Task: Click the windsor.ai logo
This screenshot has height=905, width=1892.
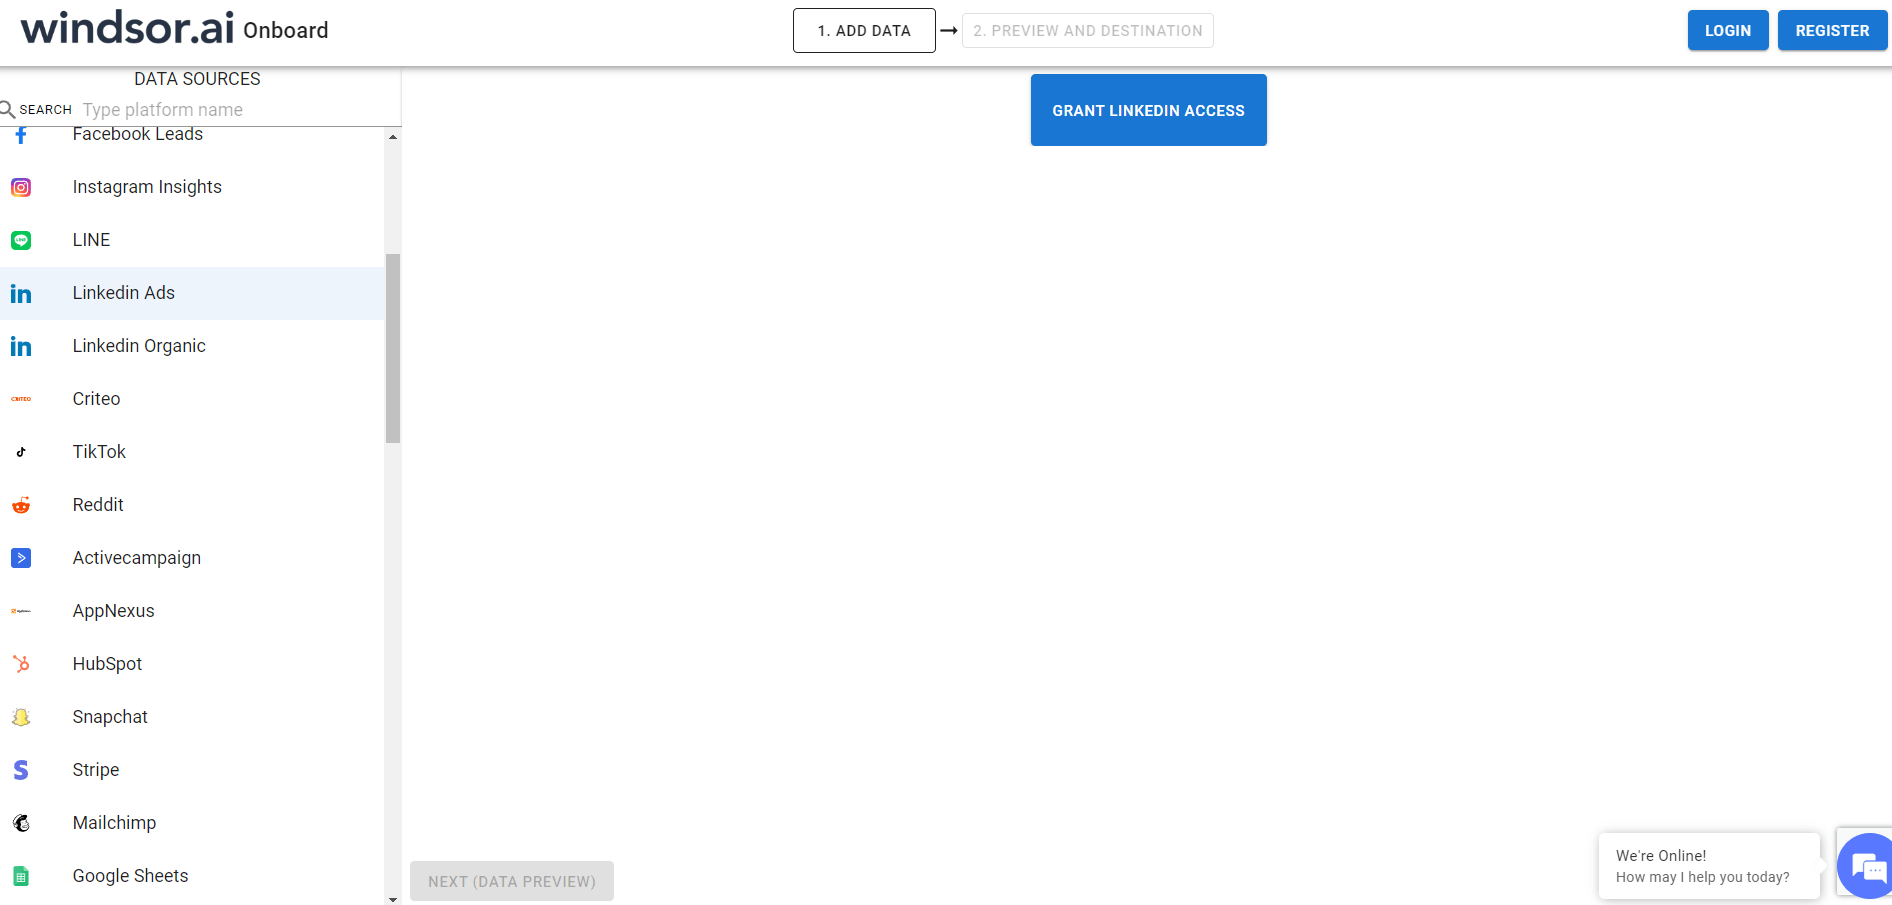Action: [x=127, y=28]
